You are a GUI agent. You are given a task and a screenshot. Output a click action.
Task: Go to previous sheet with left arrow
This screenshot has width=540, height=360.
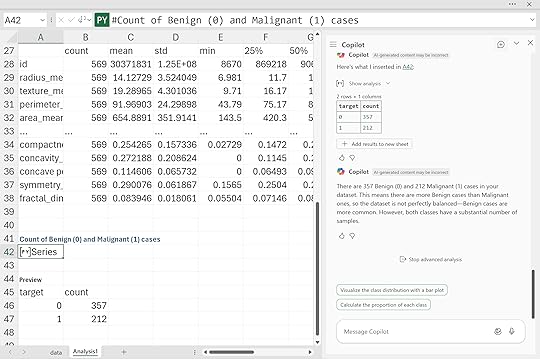coord(10,352)
